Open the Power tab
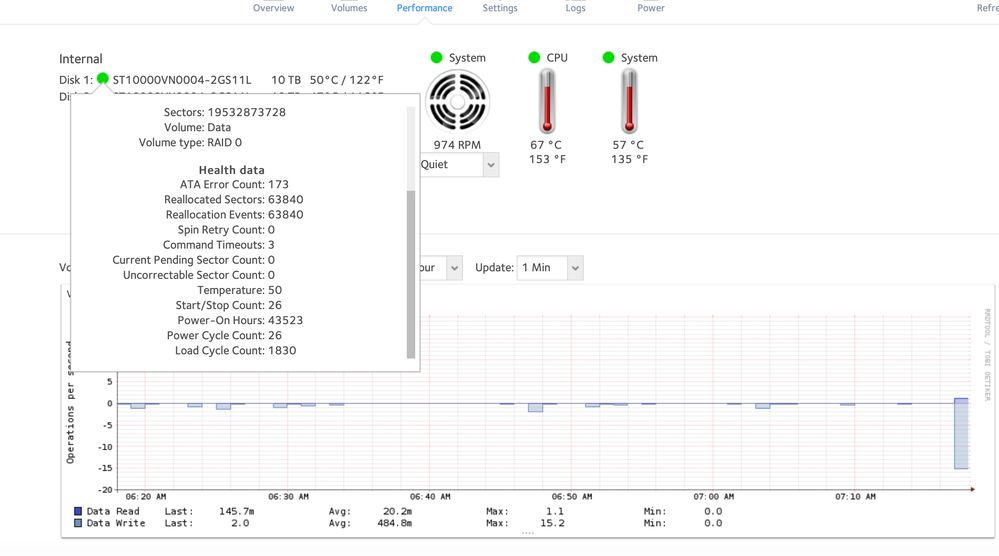The image size is (999, 556). [x=650, y=8]
